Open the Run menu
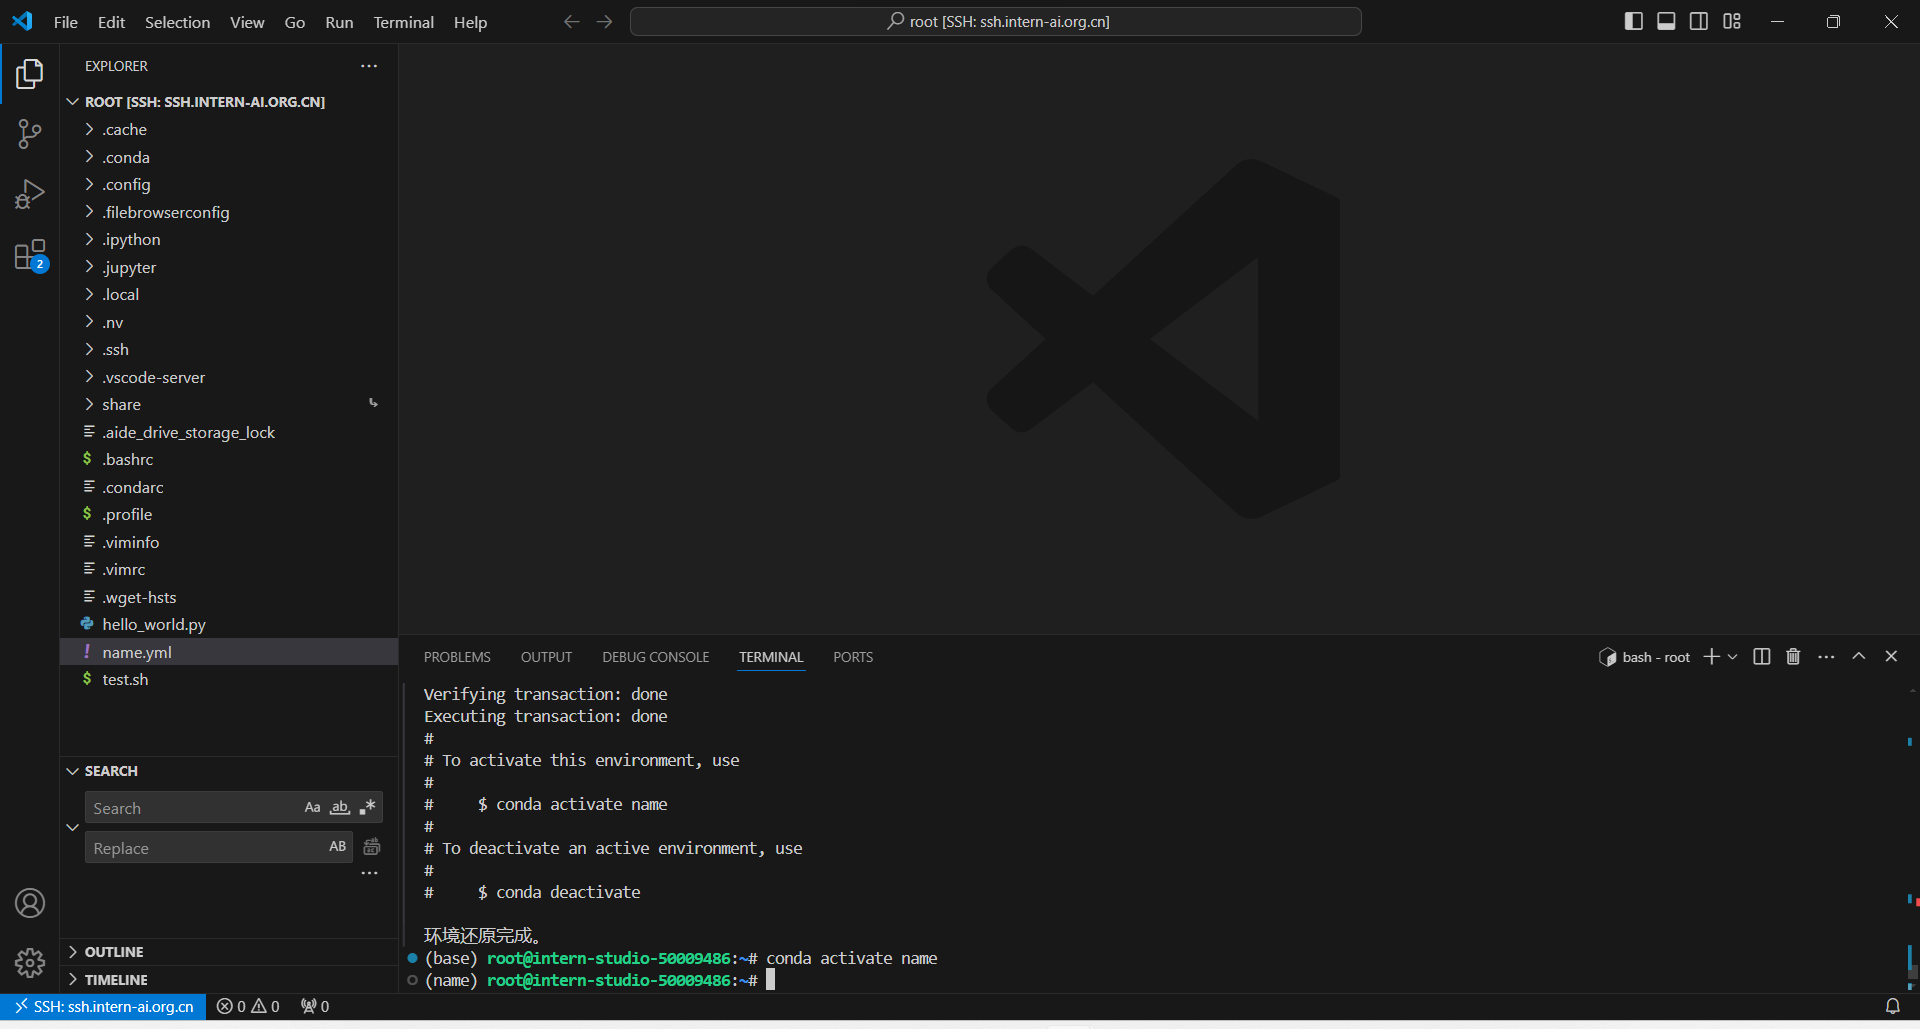1920x1029 pixels. (339, 22)
